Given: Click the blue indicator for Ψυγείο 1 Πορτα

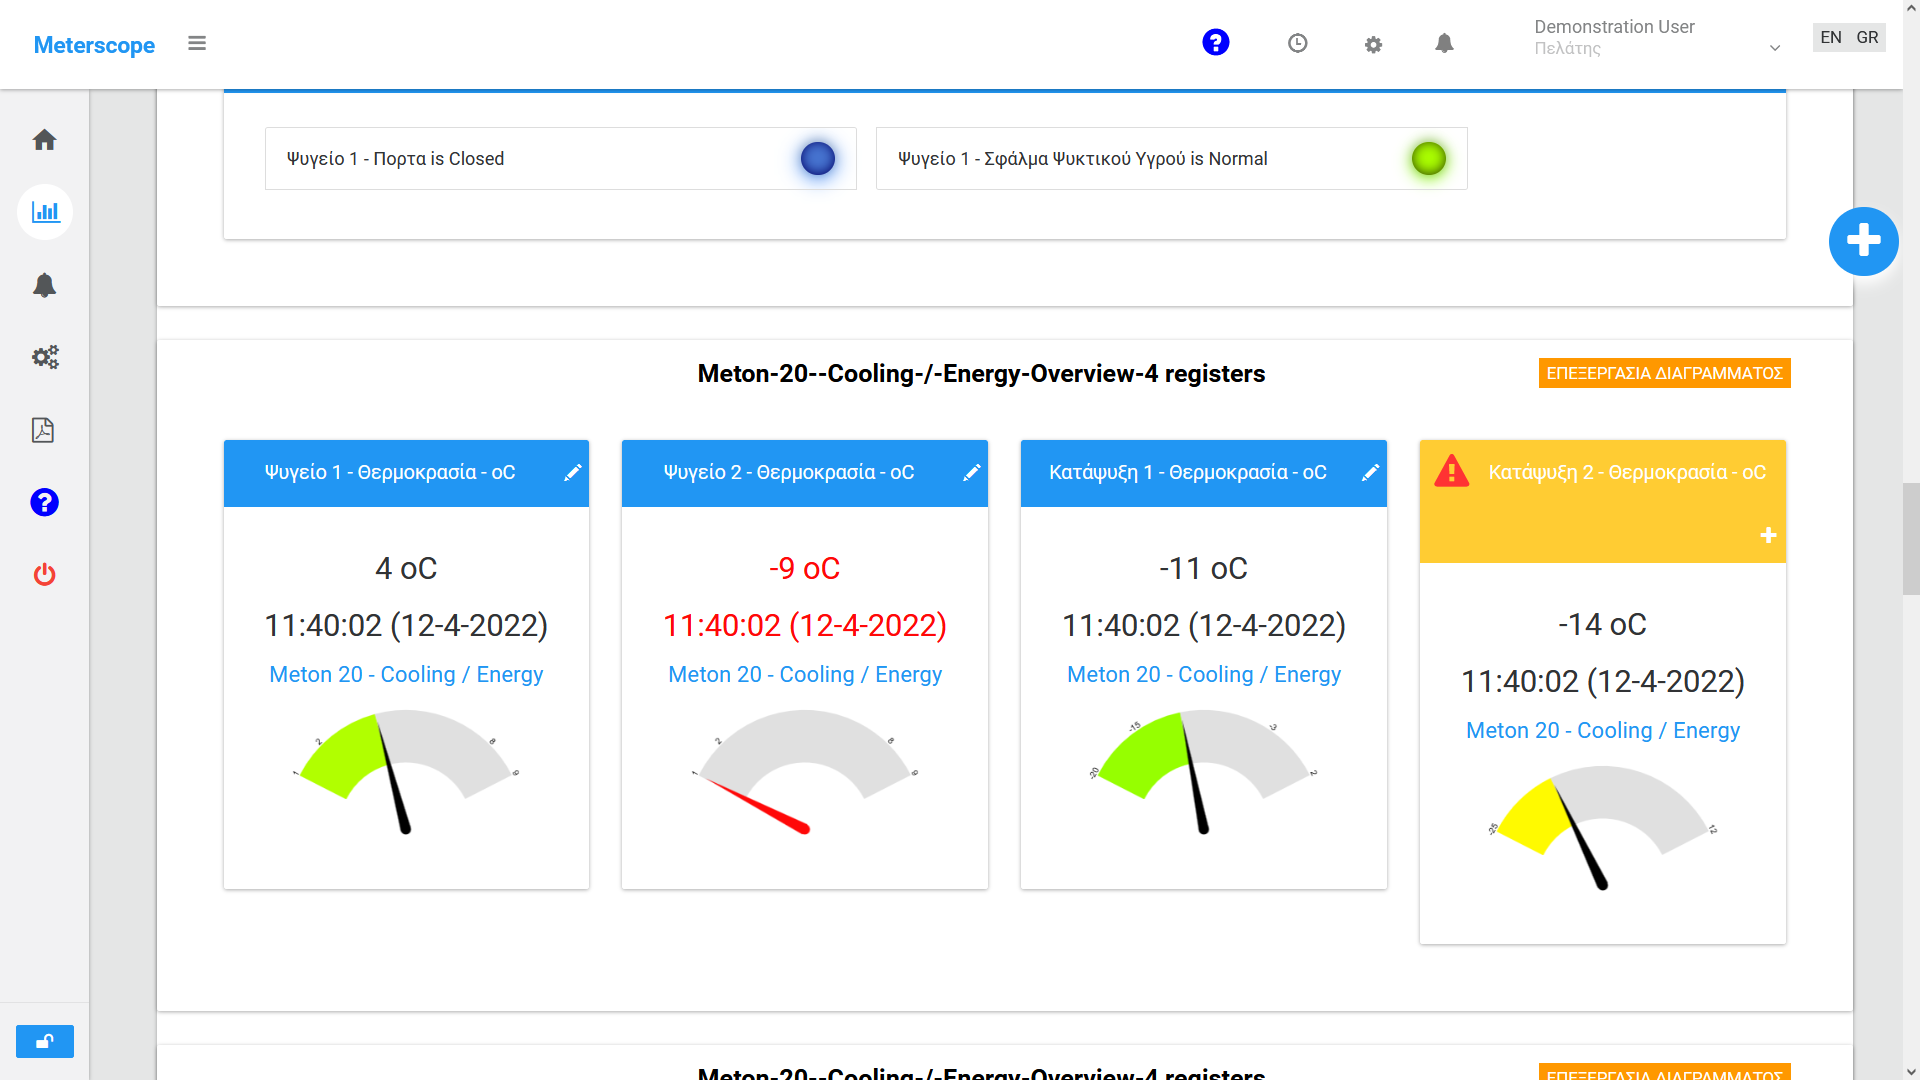Looking at the screenshot, I should [818, 159].
